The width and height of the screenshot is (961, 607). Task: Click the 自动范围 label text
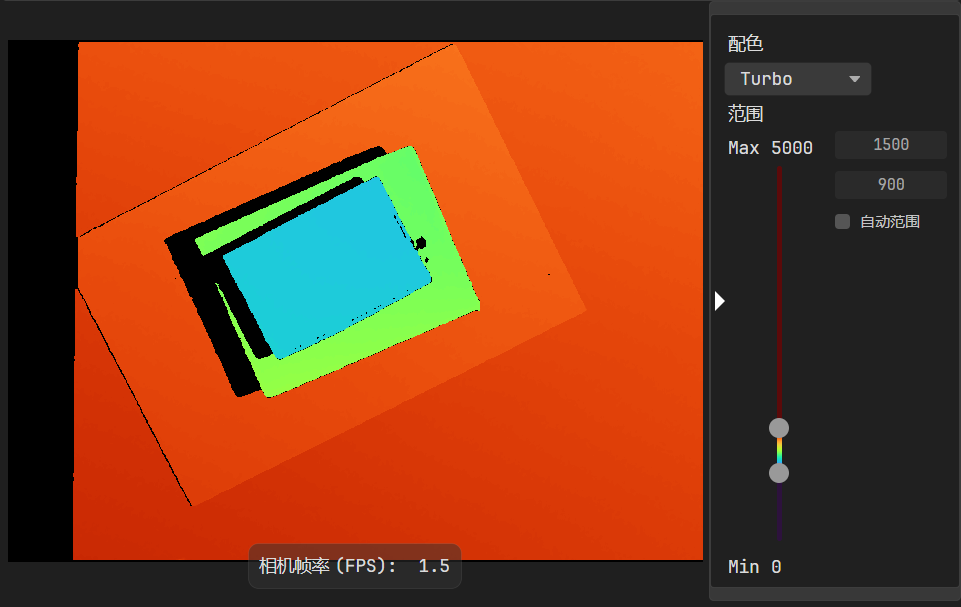[889, 222]
